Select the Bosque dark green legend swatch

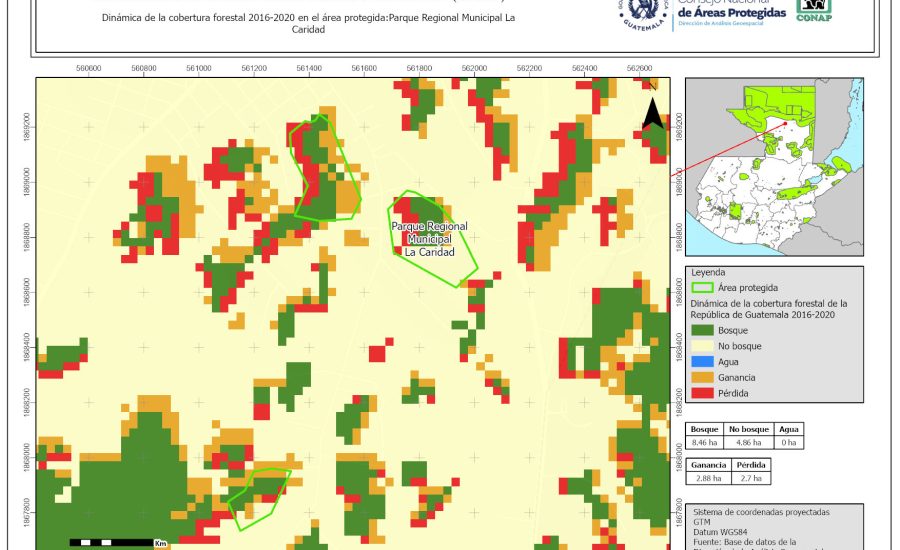702,330
